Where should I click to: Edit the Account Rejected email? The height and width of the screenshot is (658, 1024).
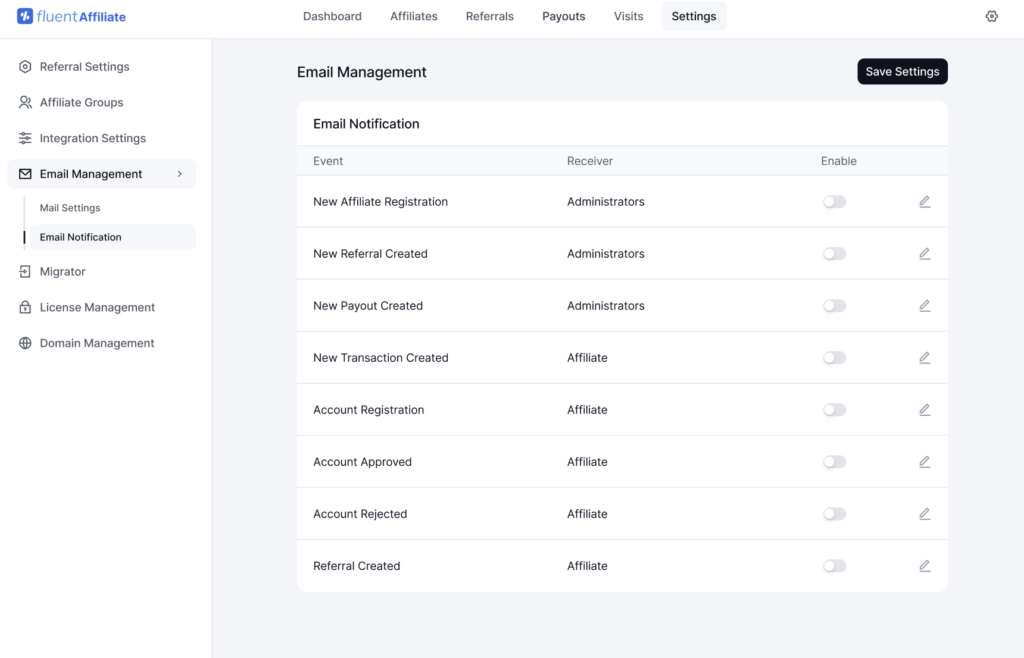(x=925, y=514)
